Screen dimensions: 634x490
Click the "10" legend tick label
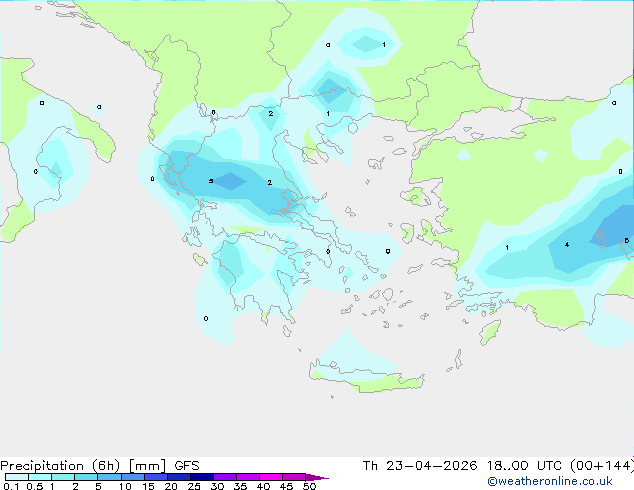coord(125,486)
